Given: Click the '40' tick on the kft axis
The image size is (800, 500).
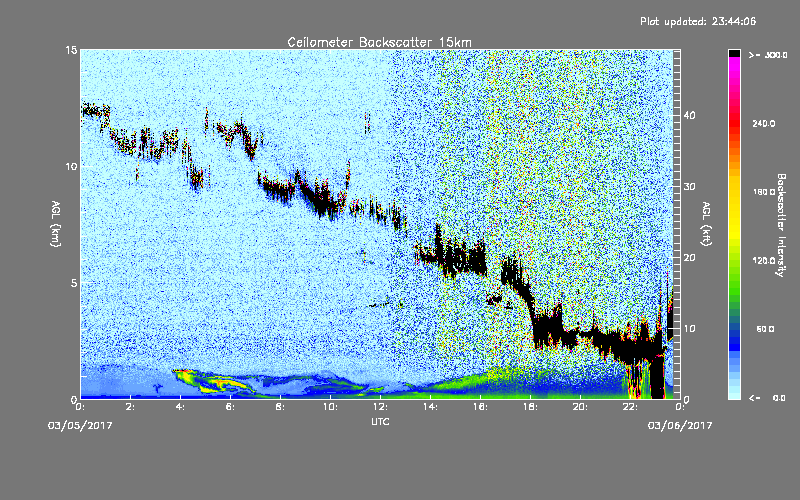Looking at the screenshot, I should tap(689, 115).
